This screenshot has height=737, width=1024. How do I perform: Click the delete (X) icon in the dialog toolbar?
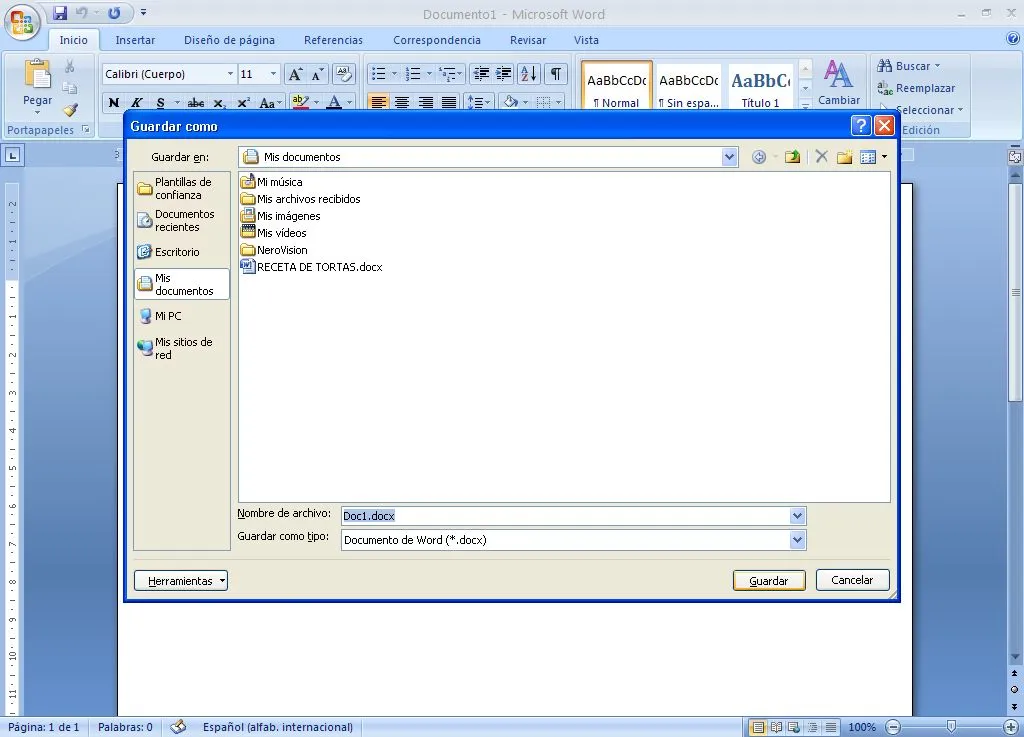click(x=820, y=156)
